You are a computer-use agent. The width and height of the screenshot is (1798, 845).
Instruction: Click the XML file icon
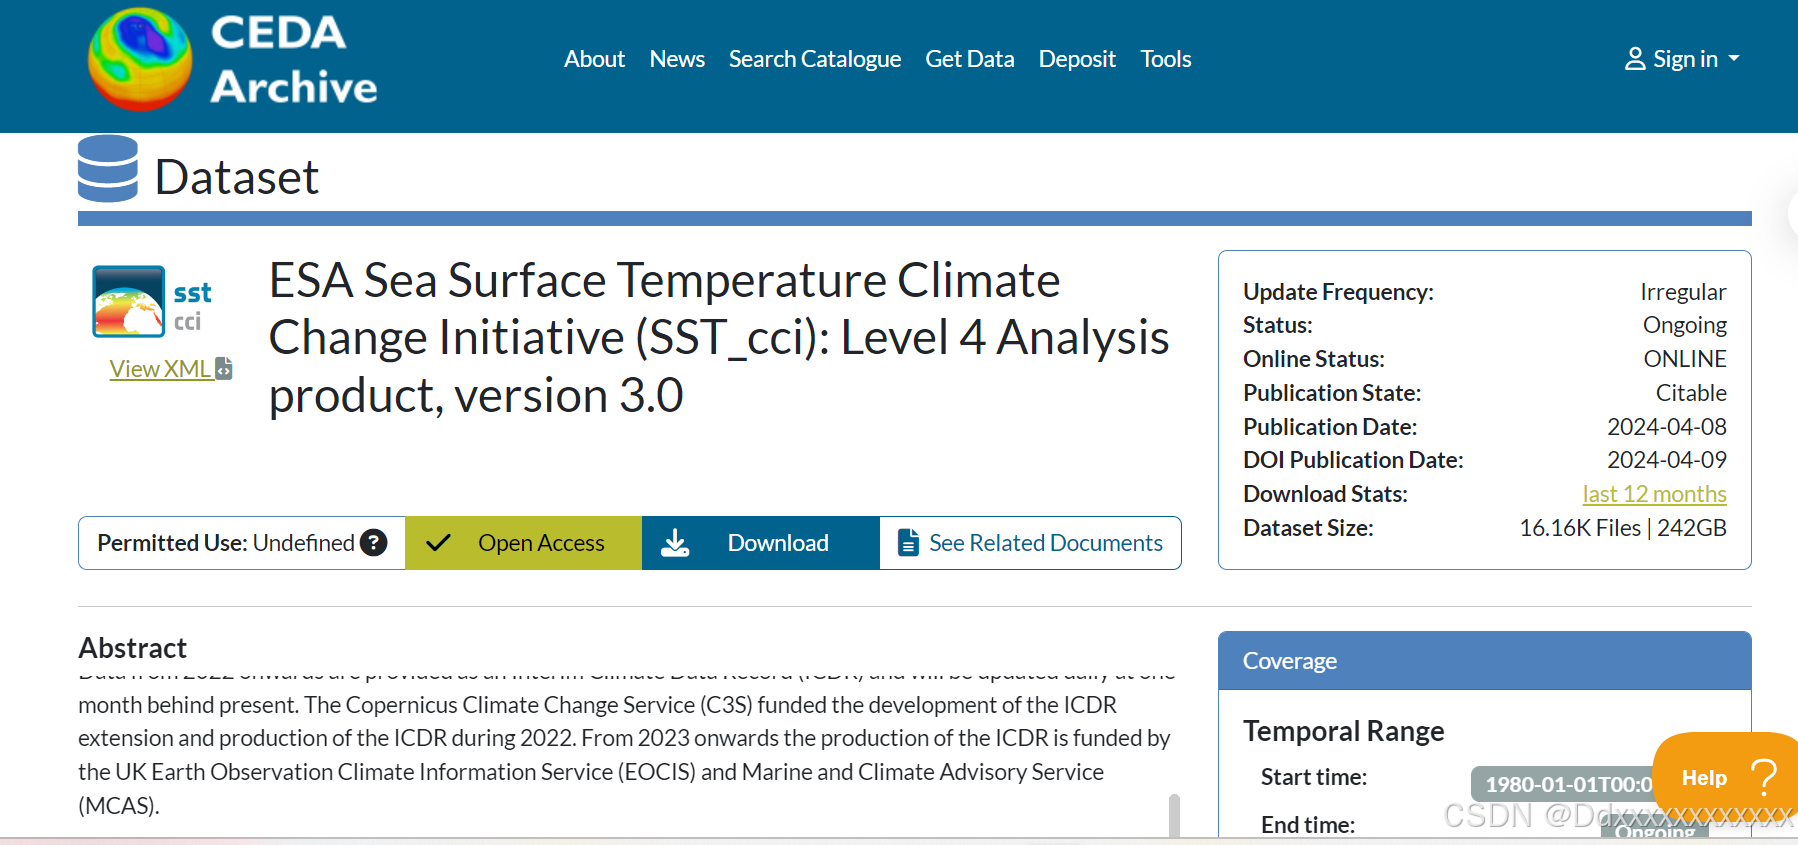(x=224, y=369)
